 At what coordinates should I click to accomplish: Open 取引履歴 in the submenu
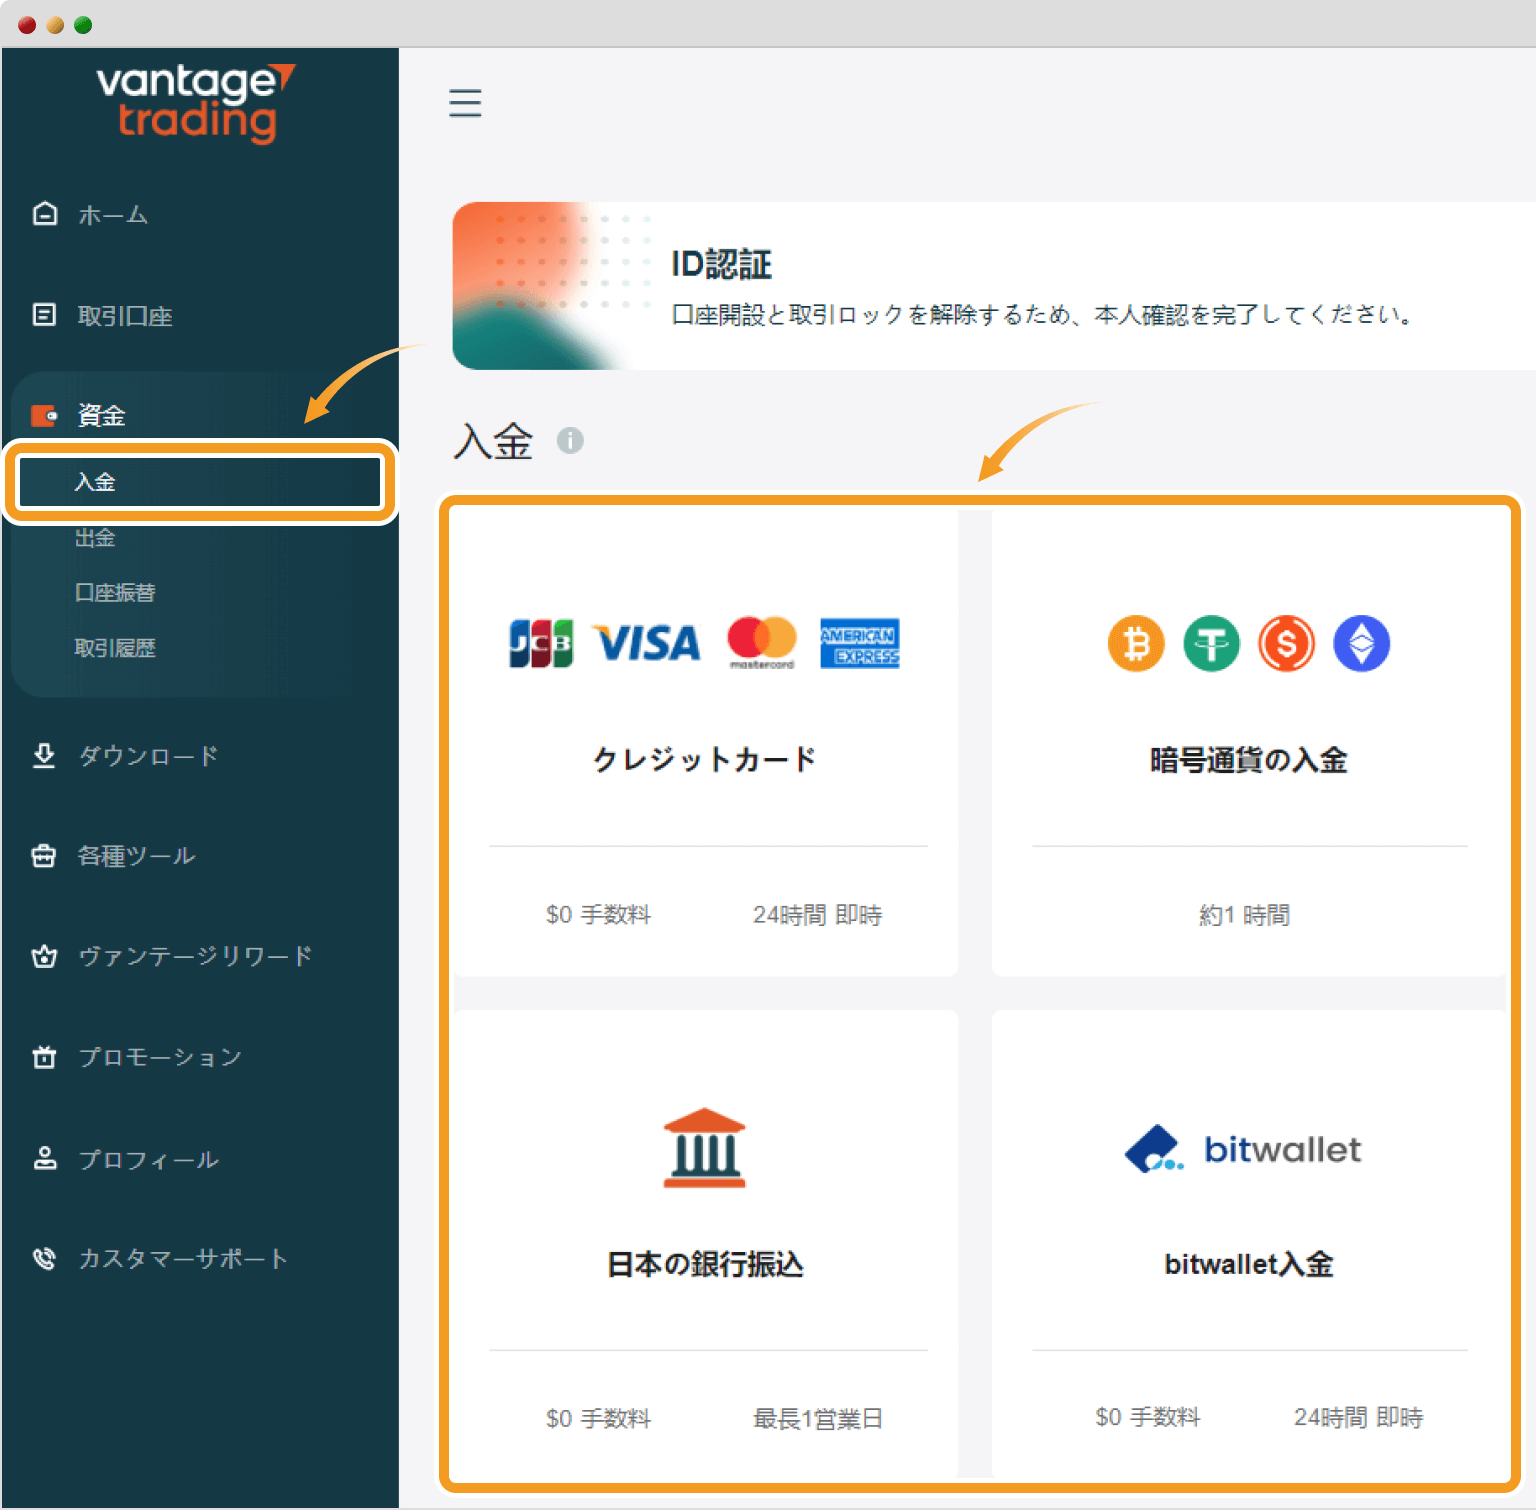(x=115, y=648)
